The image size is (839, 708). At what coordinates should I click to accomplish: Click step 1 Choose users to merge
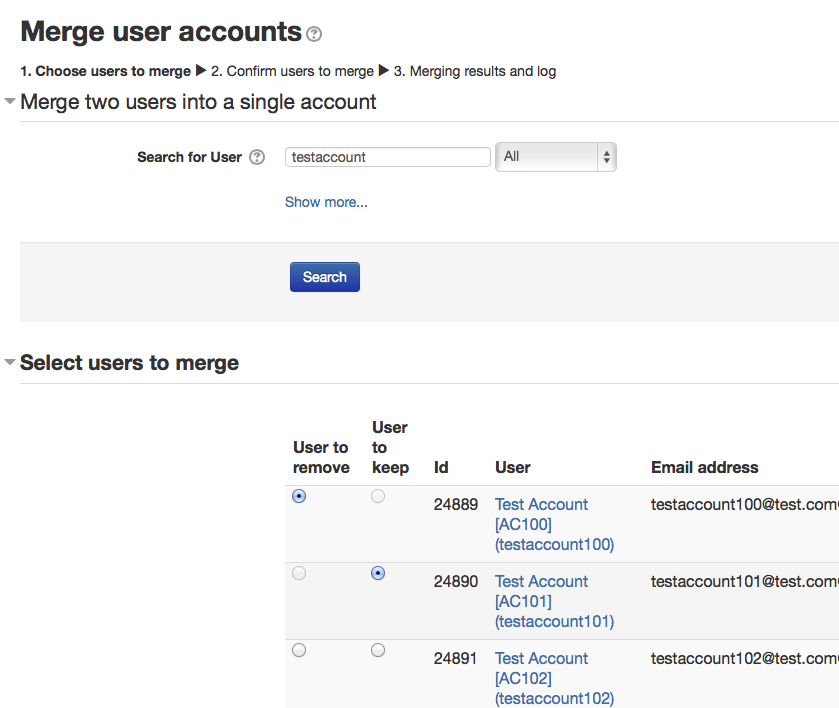click(105, 71)
